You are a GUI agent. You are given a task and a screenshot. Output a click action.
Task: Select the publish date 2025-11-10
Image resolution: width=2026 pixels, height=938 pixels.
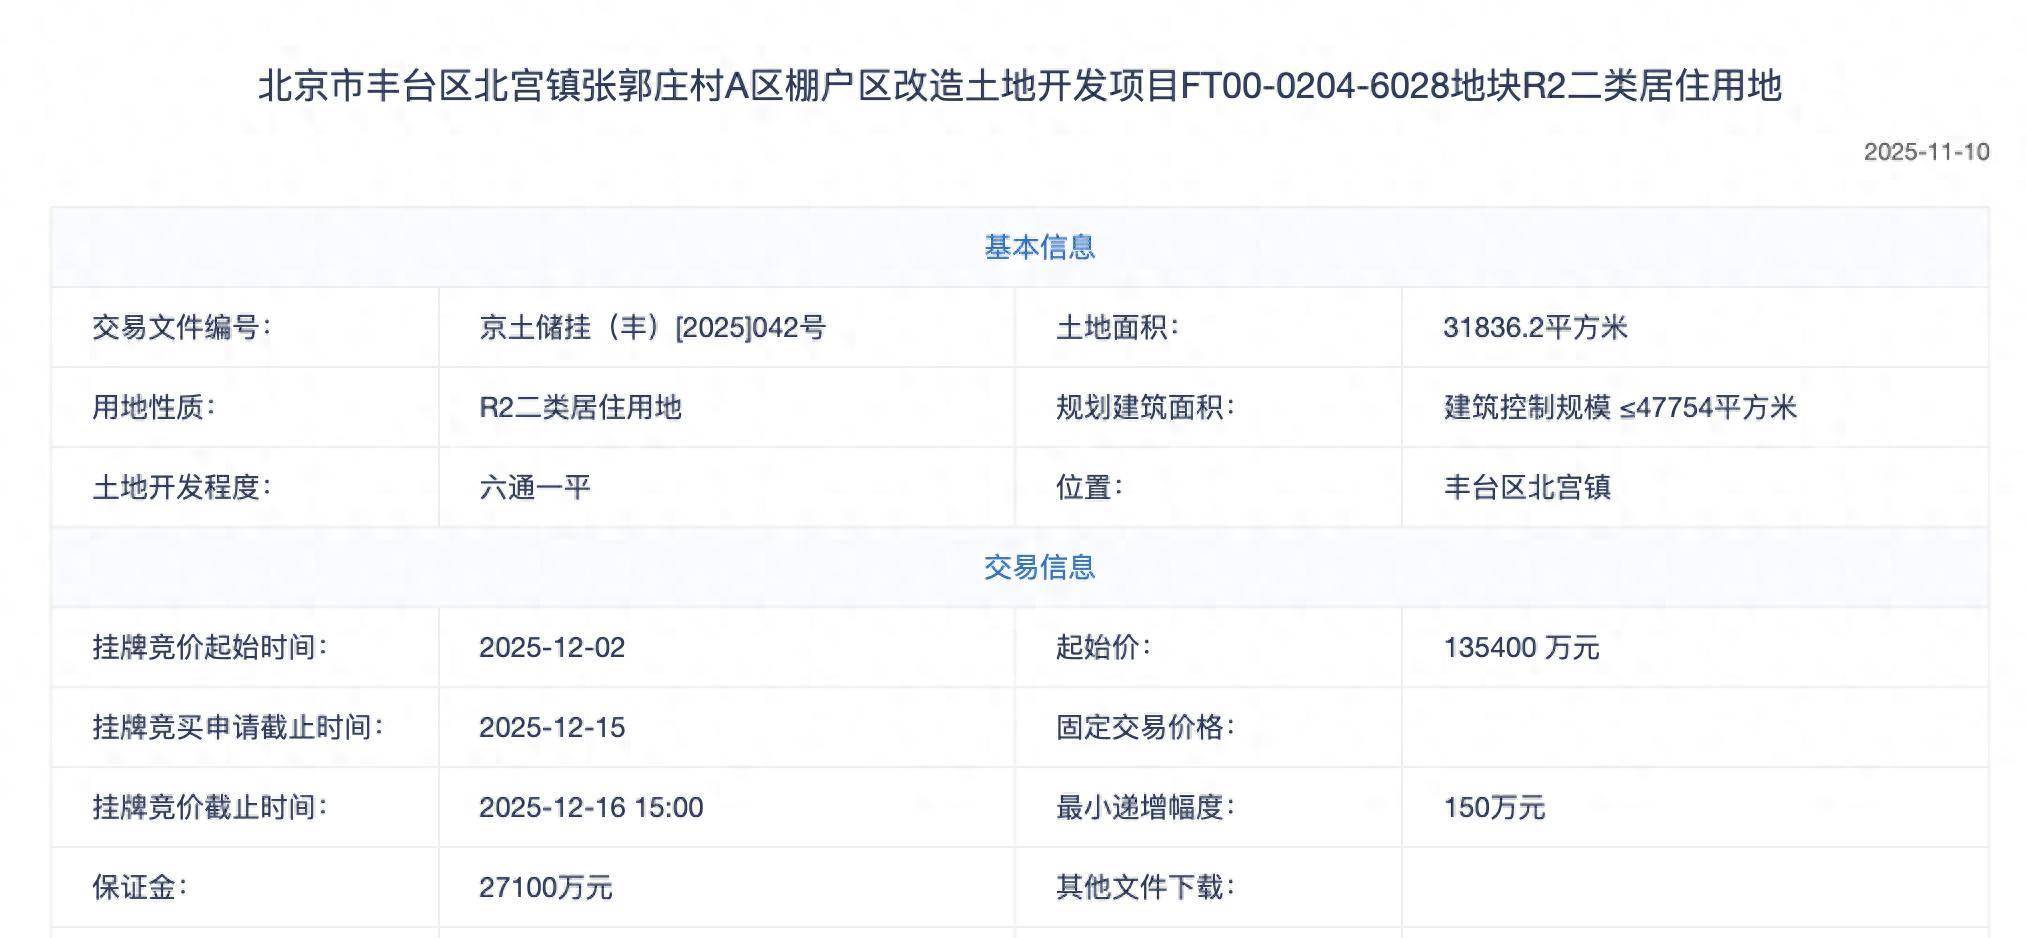point(1926,152)
